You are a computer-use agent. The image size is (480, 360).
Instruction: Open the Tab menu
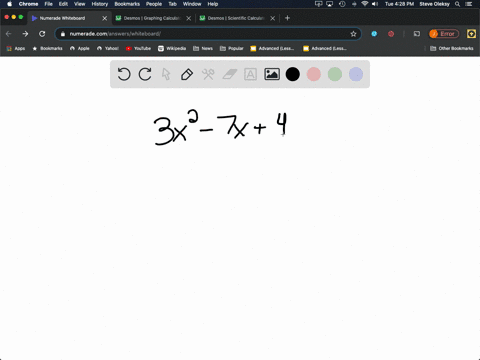pos(172,4)
